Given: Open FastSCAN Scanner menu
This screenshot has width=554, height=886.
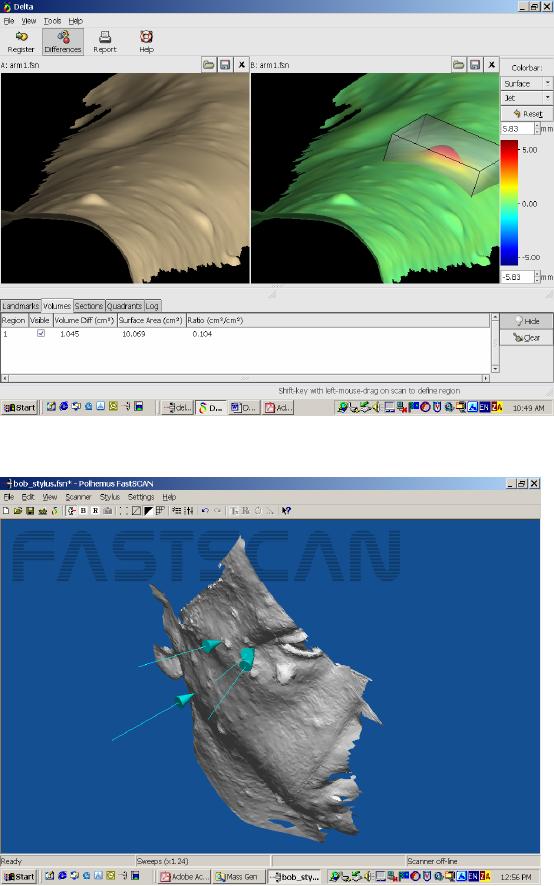Looking at the screenshot, I should (x=78, y=497).
